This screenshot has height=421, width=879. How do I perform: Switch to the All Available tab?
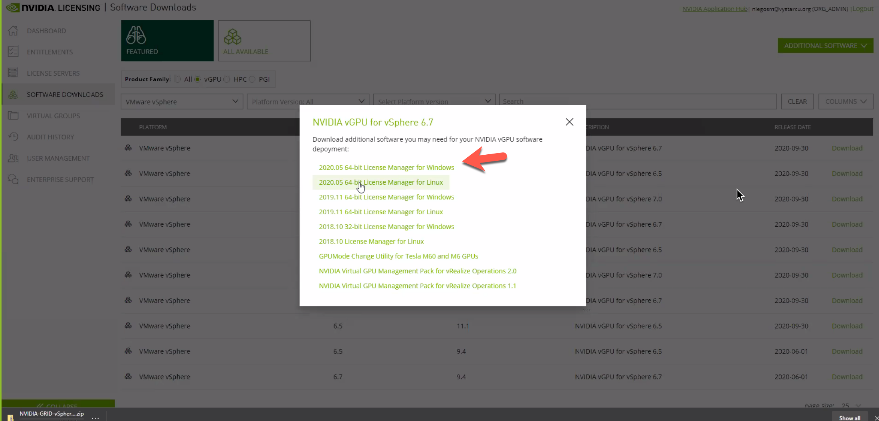pos(264,41)
